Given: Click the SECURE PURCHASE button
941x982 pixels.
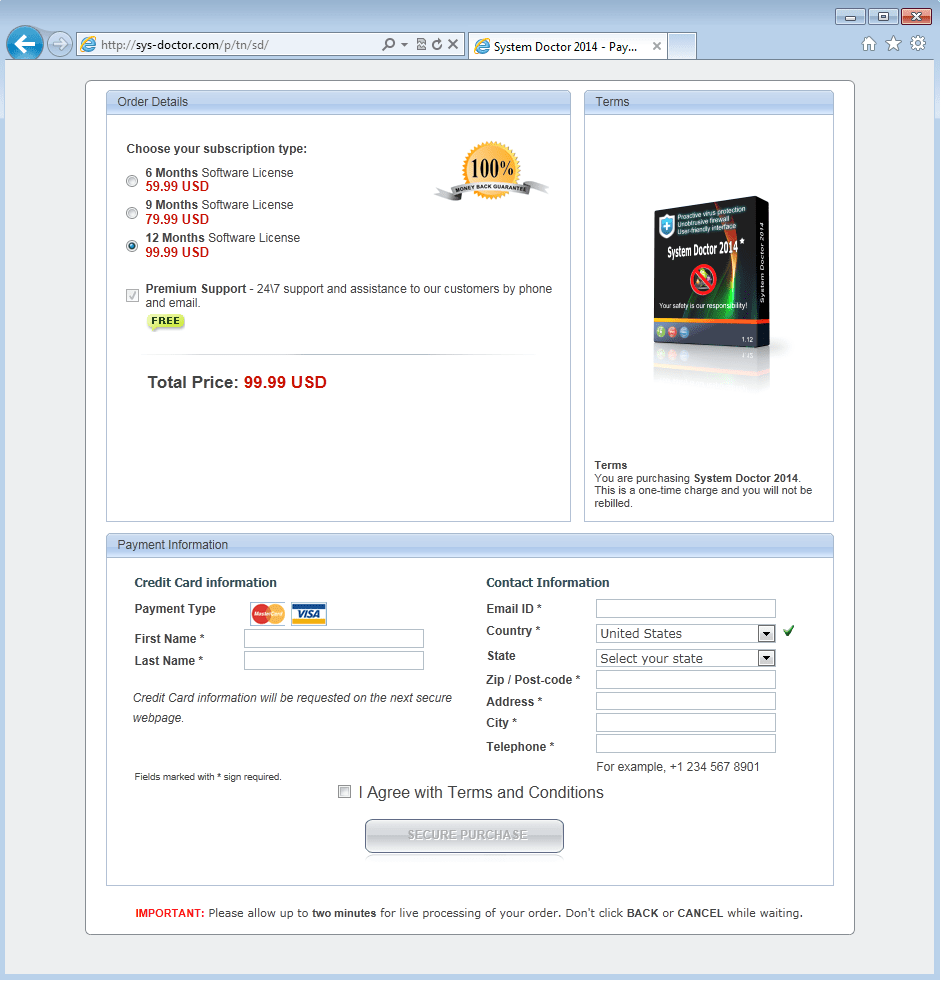Looking at the screenshot, I should pos(465,835).
